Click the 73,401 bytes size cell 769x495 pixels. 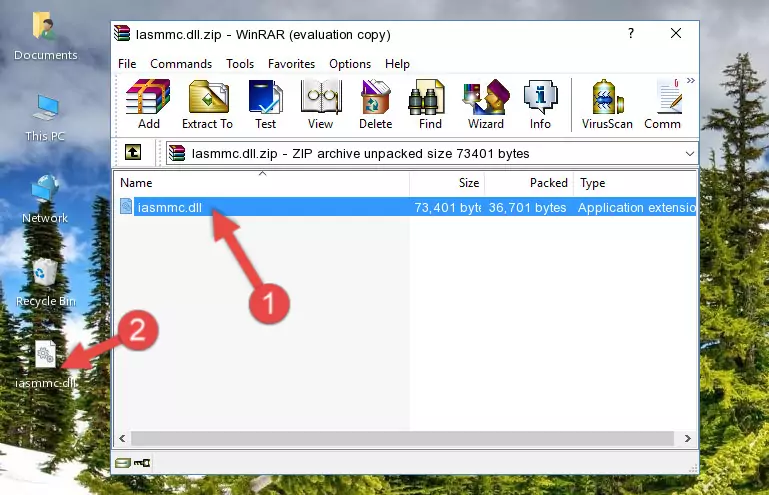point(448,208)
